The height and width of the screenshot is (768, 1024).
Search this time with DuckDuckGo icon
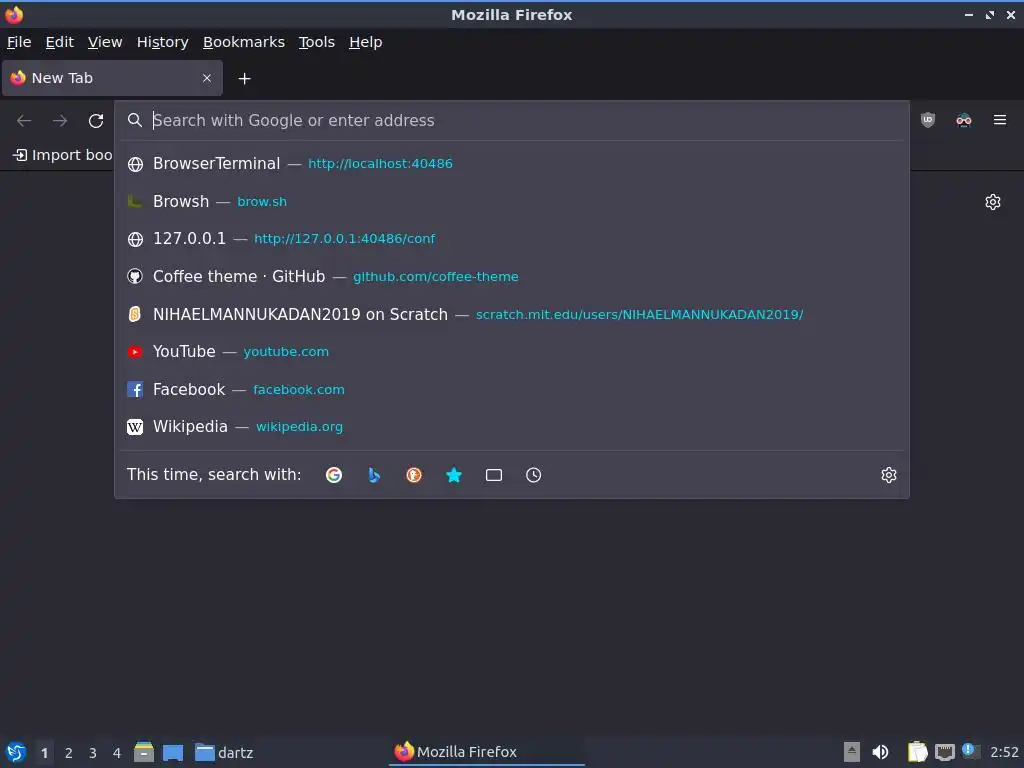[414, 475]
